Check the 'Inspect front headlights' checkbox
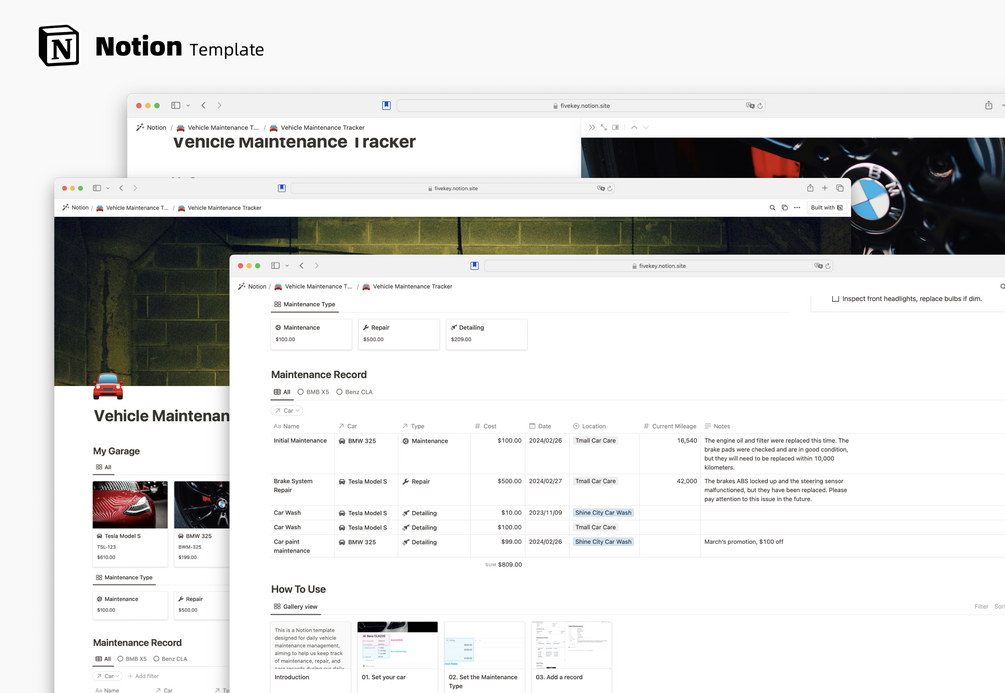 coord(835,299)
